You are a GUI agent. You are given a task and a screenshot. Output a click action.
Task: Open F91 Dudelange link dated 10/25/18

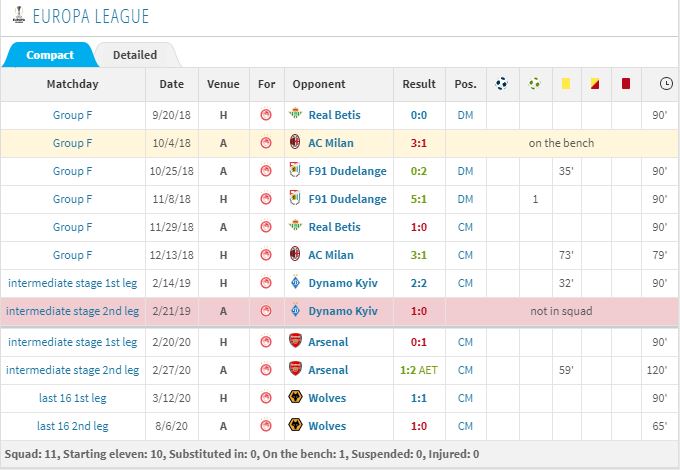tap(347, 171)
